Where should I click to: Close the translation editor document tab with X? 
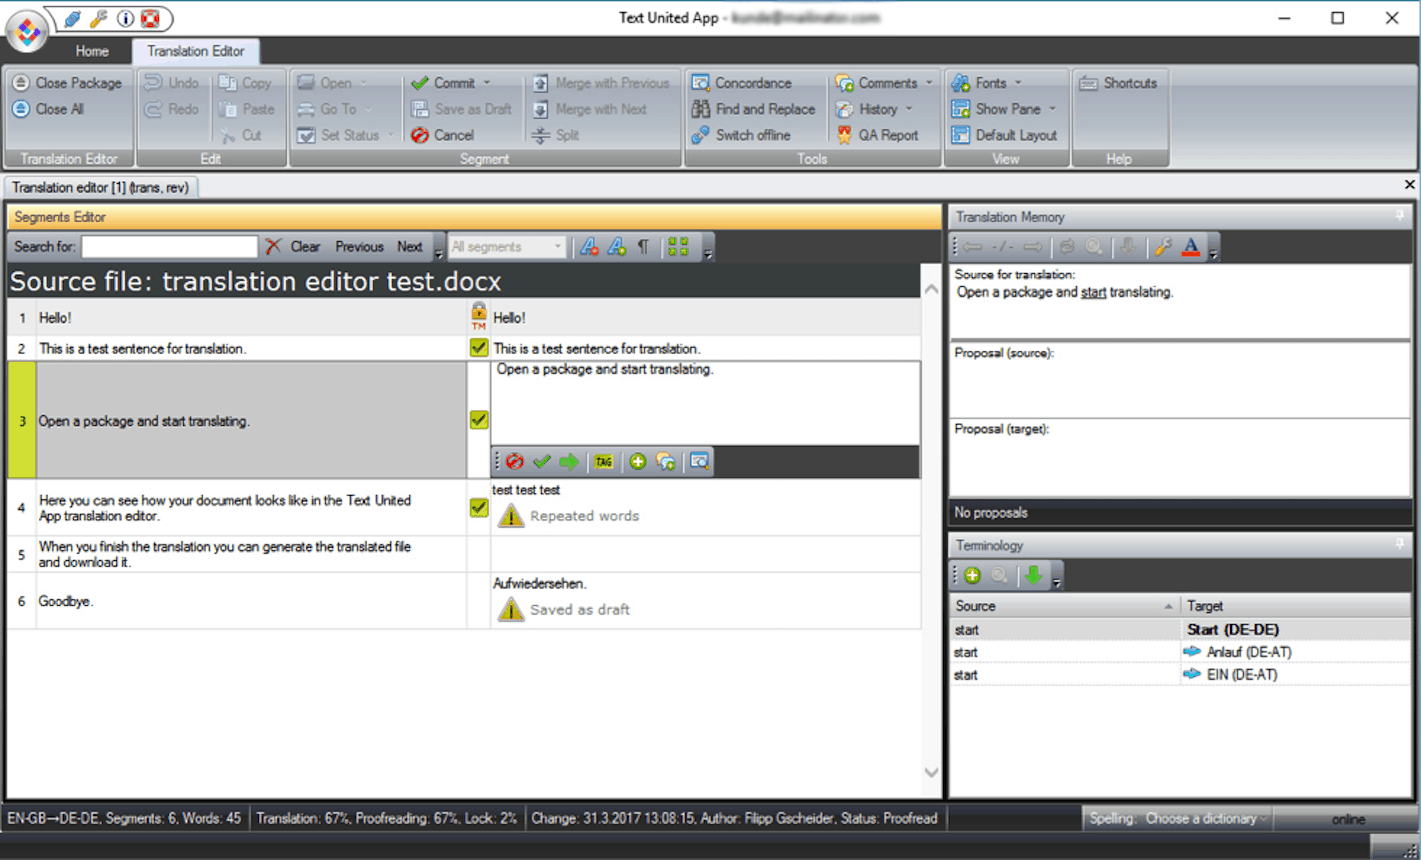[1409, 185]
